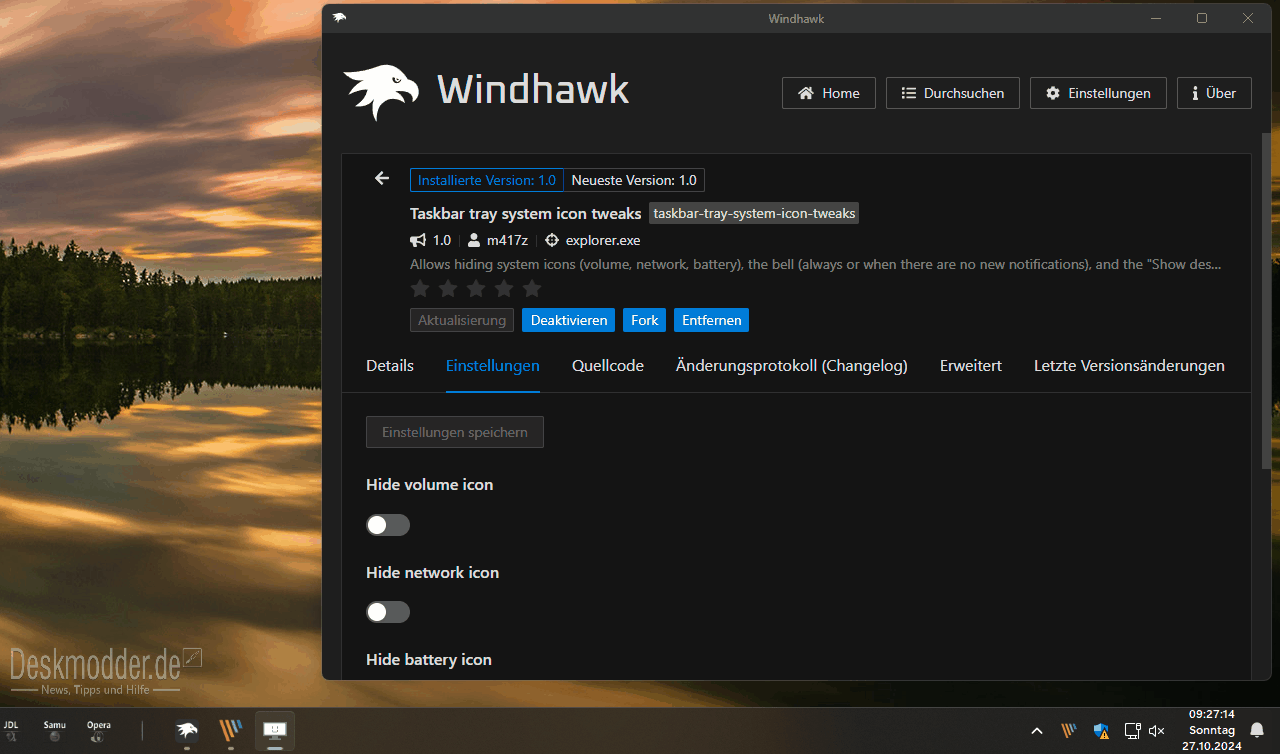The image size is (1280, 754).
Task: Open the Änderungsprotokoll (Changelog) tab
Action: click(792, 366)
